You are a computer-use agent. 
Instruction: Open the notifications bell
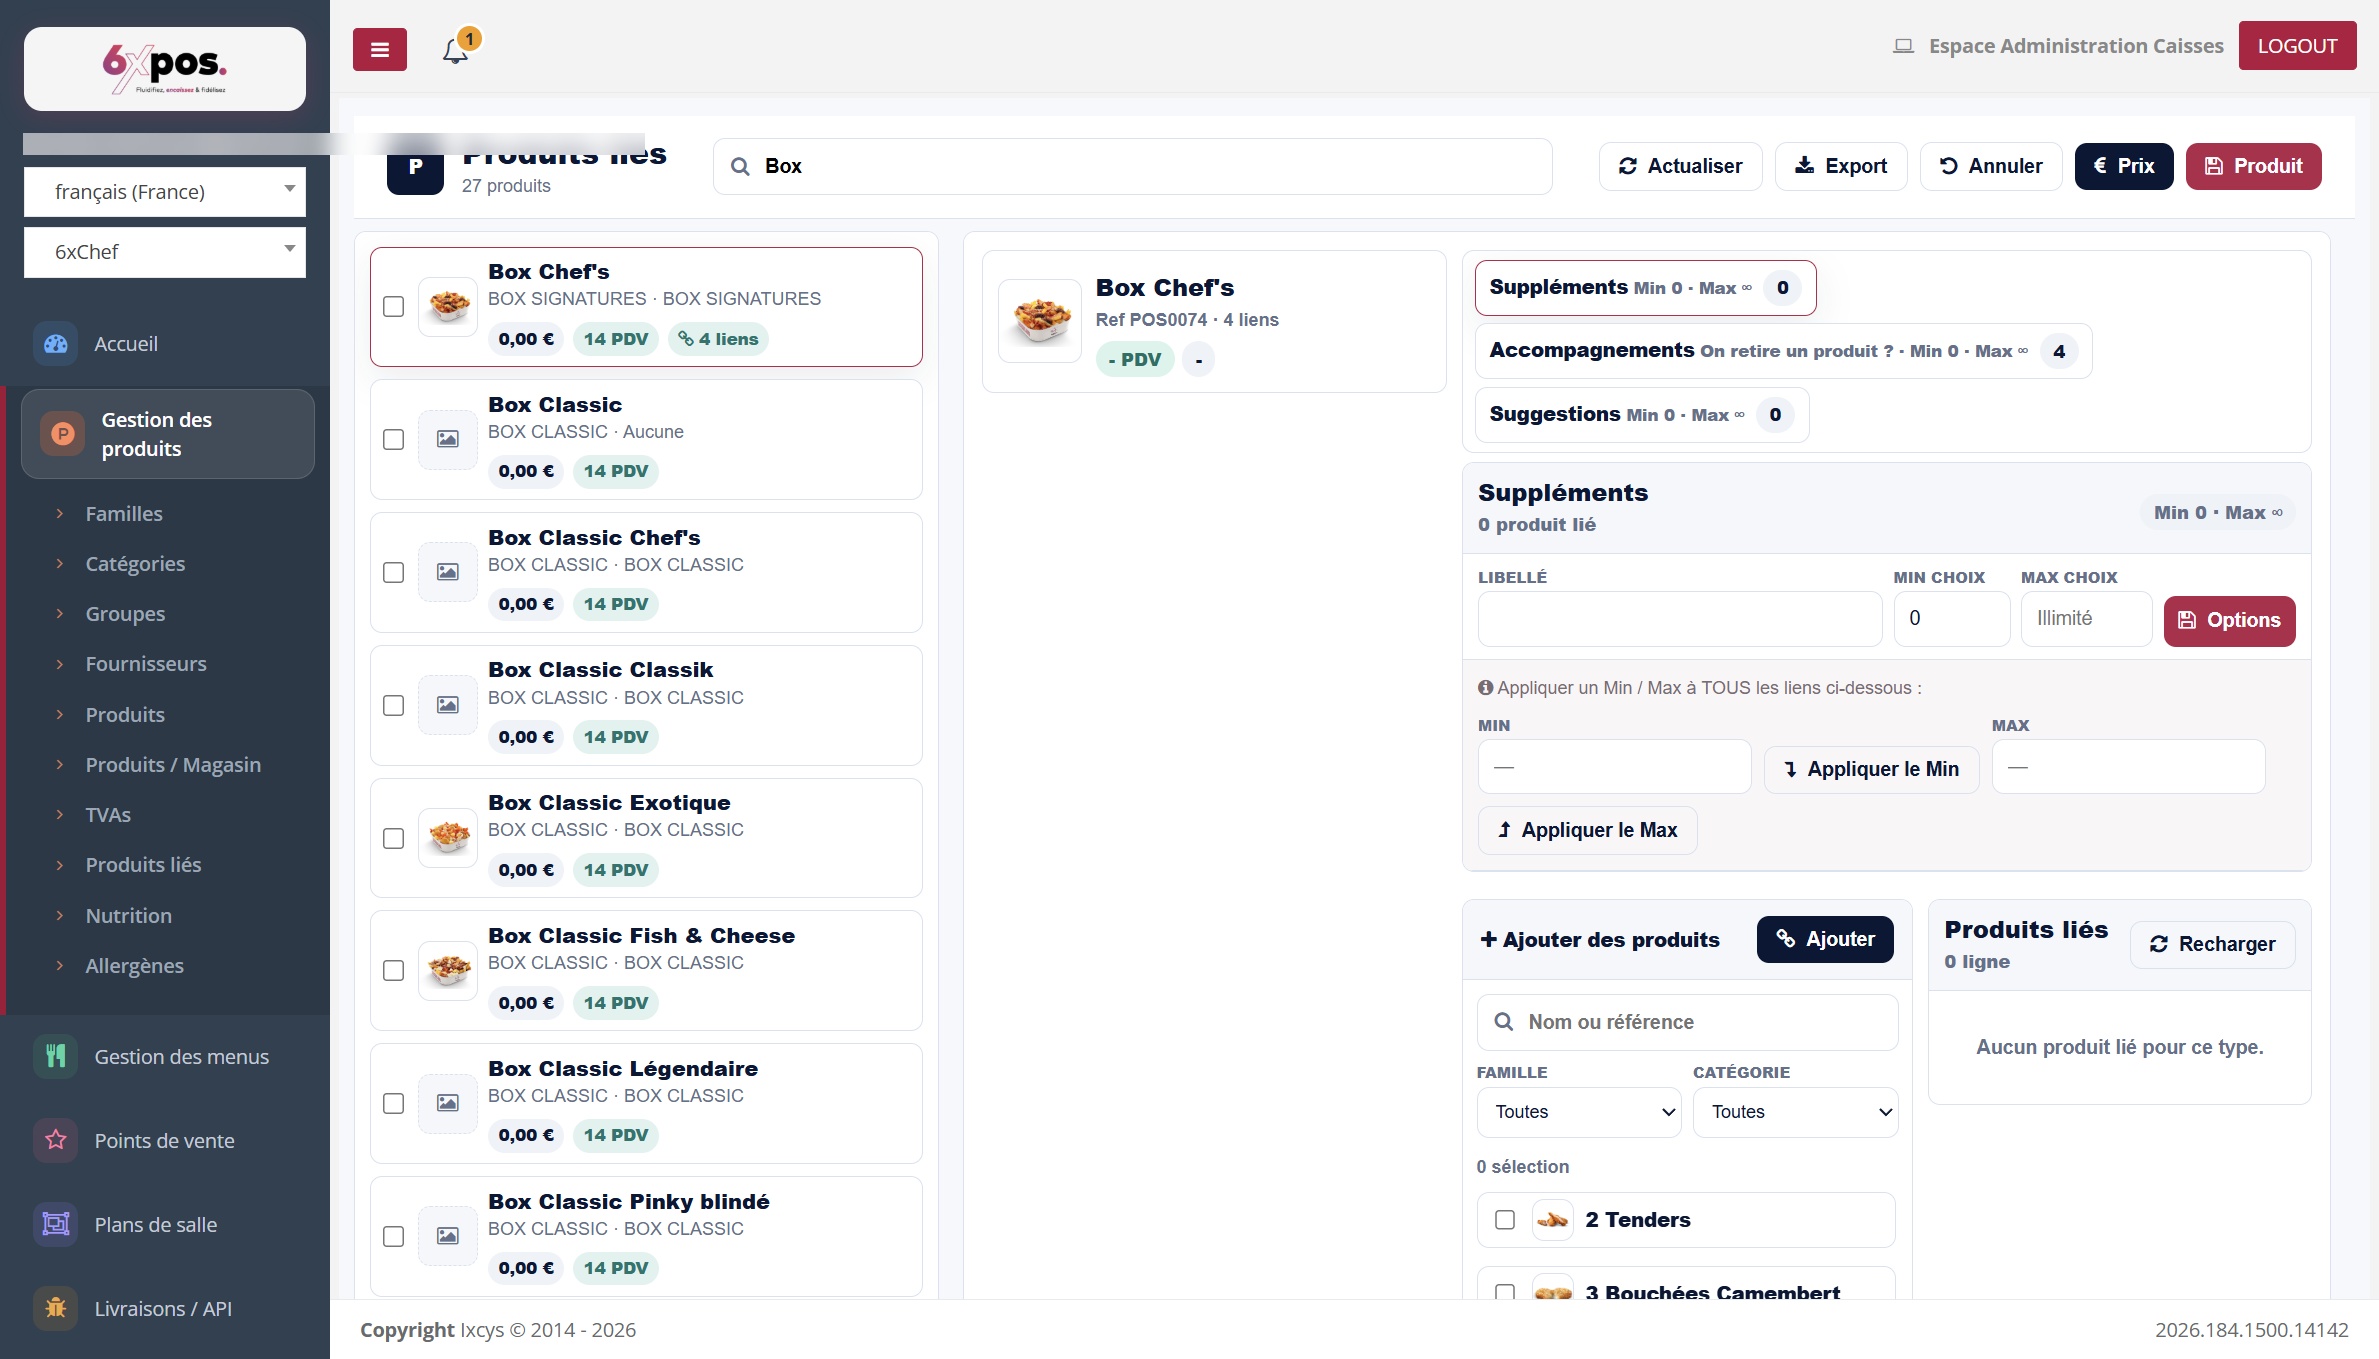tap(456, 49)
